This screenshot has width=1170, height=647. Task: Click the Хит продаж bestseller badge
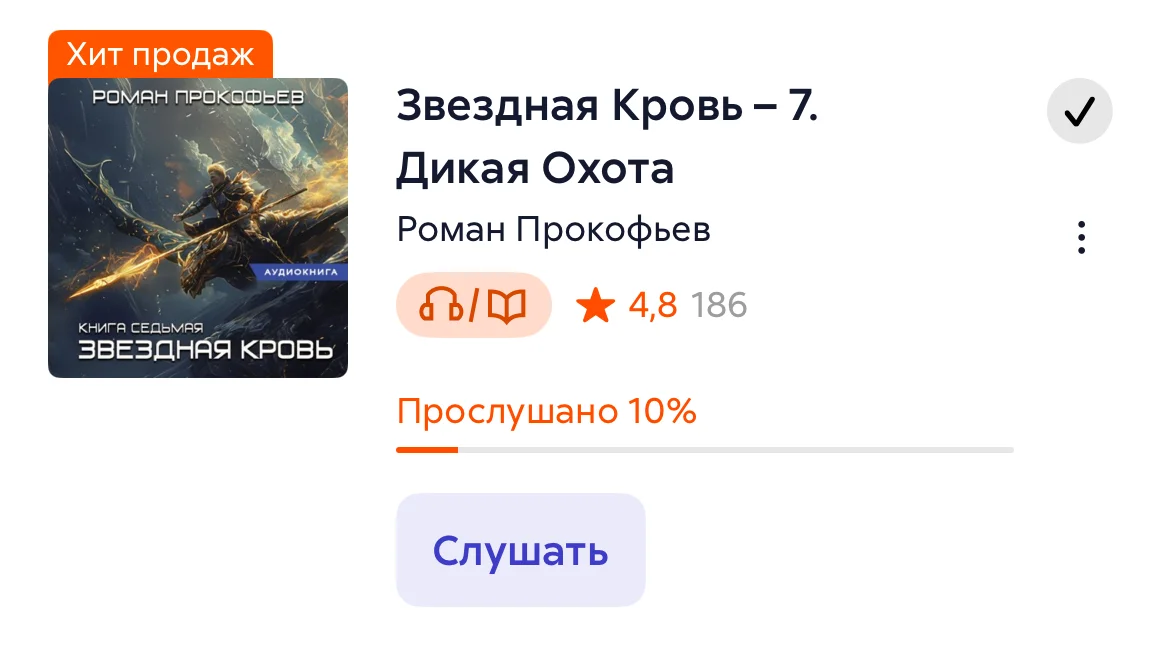tap(160, 54)
